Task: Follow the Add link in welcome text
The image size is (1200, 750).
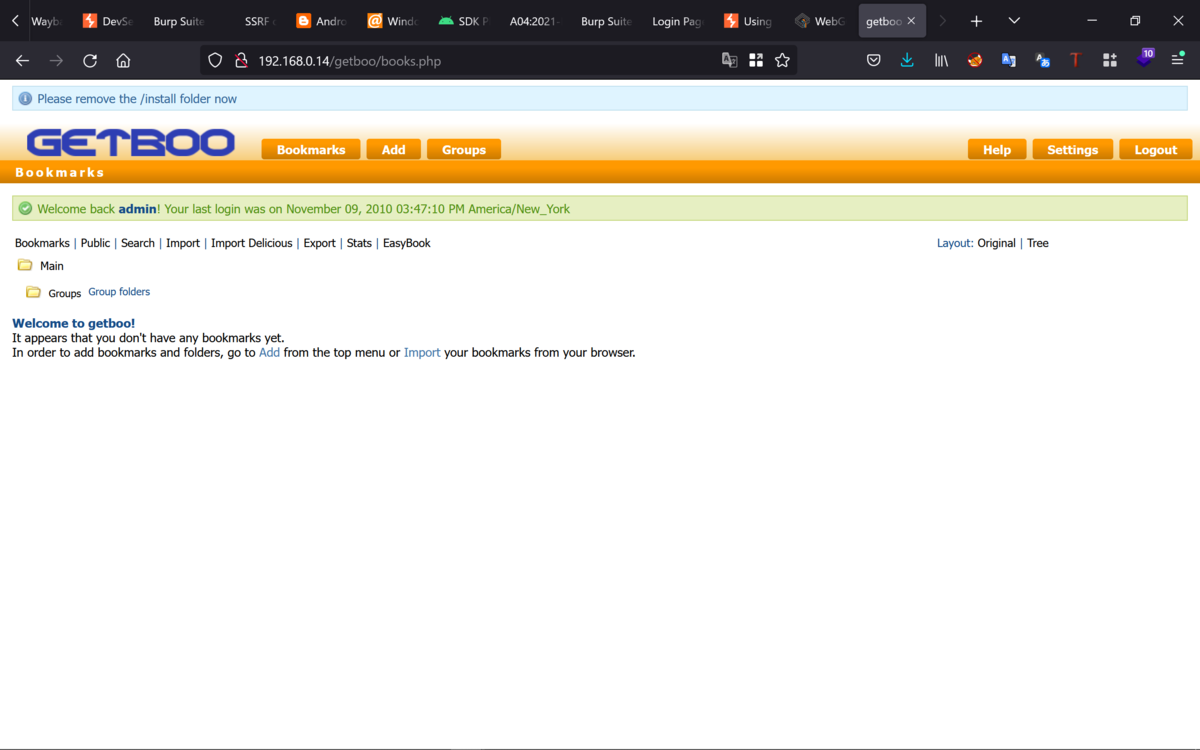Action: click(x=269, y=352)
